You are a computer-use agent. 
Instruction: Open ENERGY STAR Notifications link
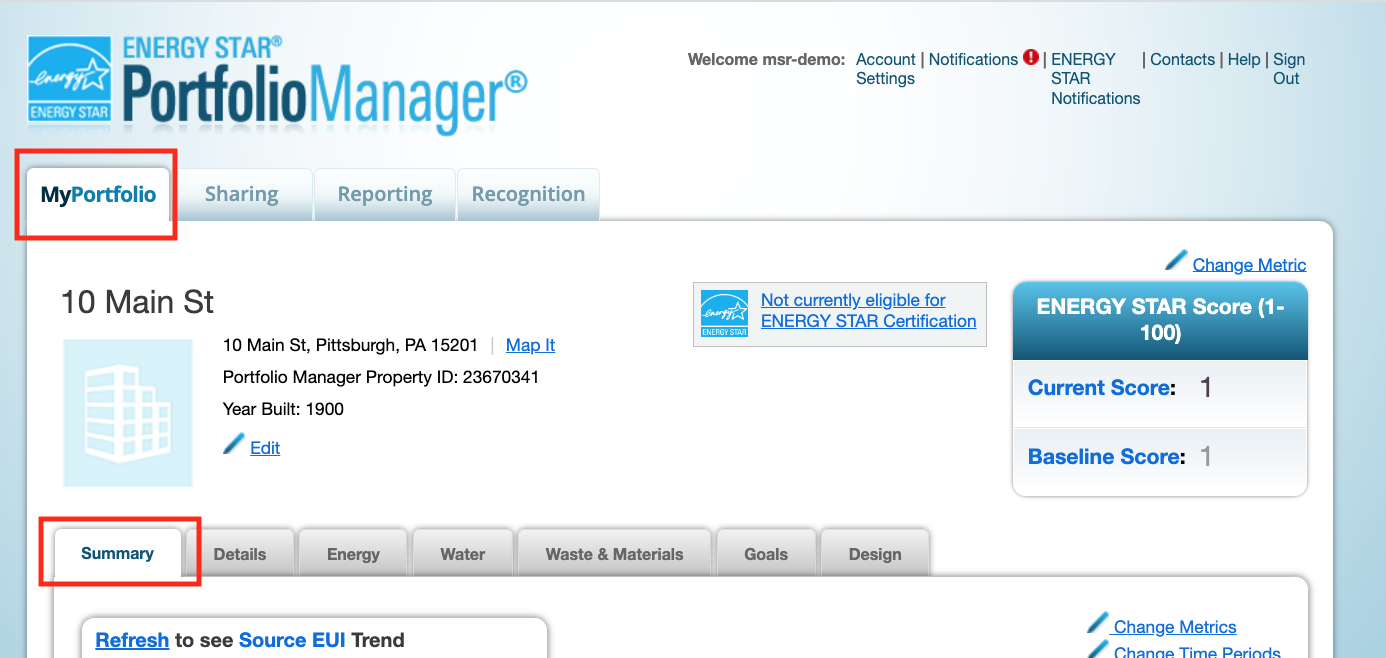click(x=1095, y=79)
